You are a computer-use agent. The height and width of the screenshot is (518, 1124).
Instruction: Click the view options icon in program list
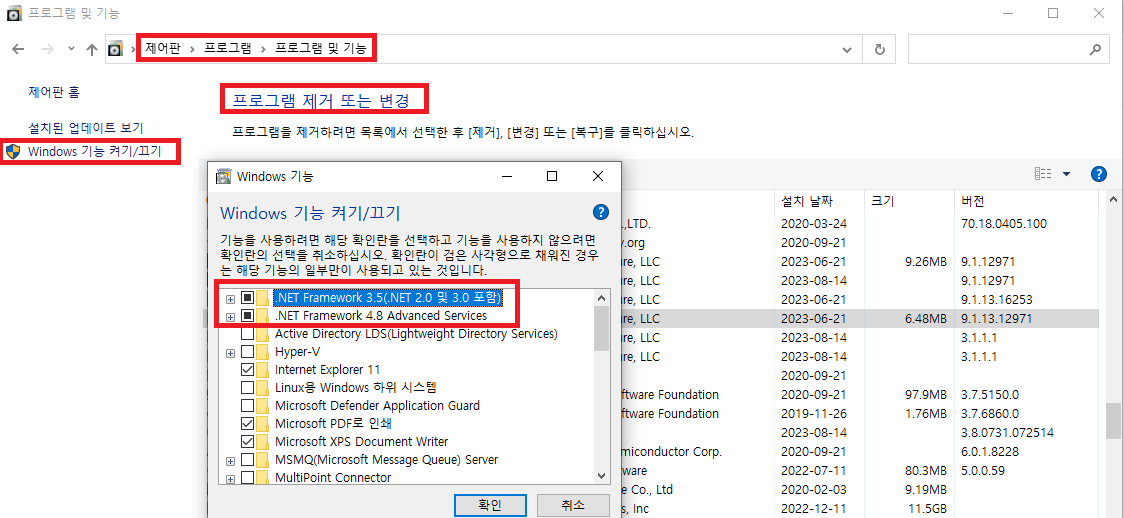[1043, 173]
